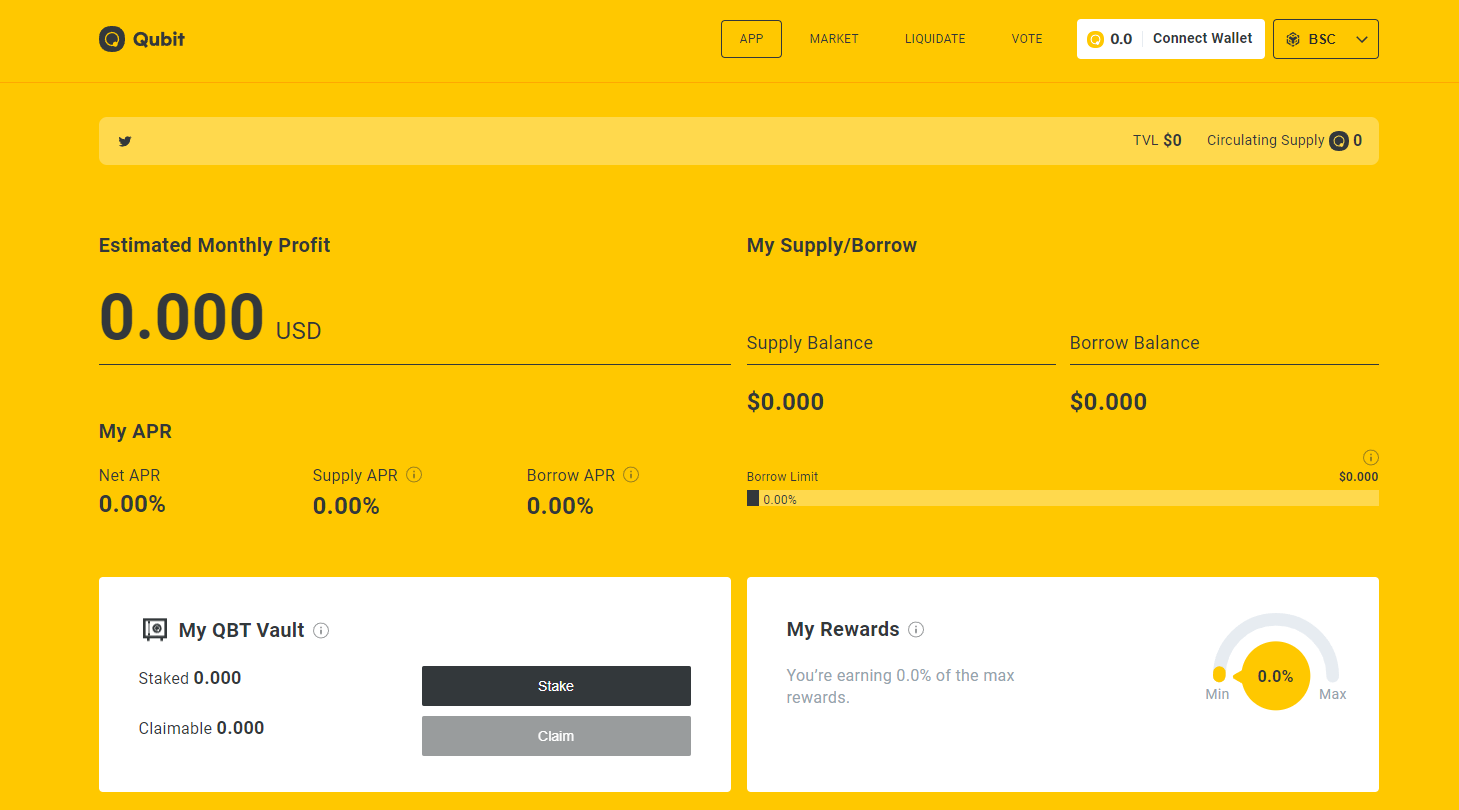The width and height of the screenshot is (1459, 810).
Task: Switch to the APP tab
Action: [751, 39]
